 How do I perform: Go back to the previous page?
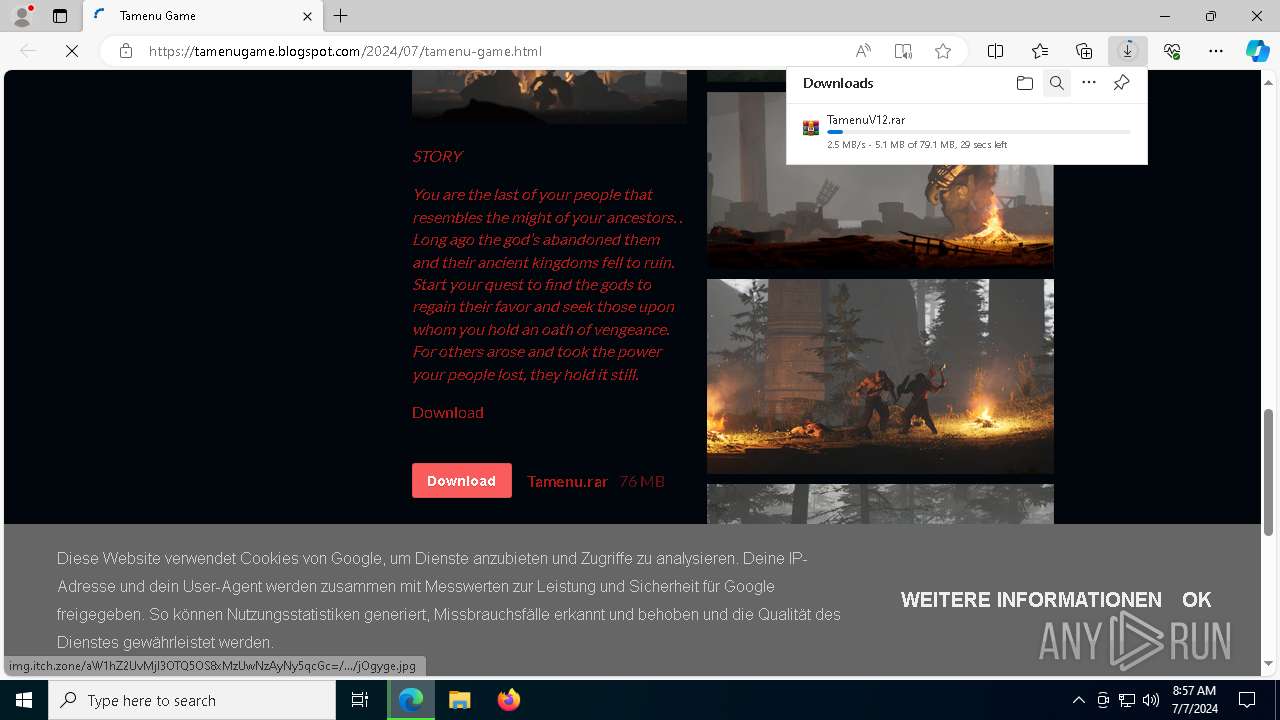tap(28, 51)
